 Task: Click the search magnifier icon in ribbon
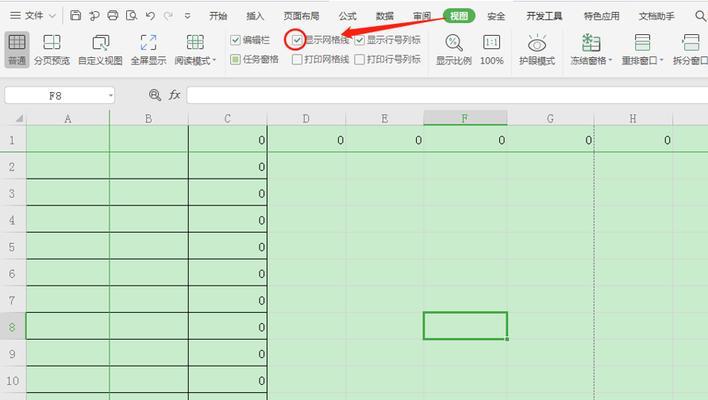(x=700, y=16)
